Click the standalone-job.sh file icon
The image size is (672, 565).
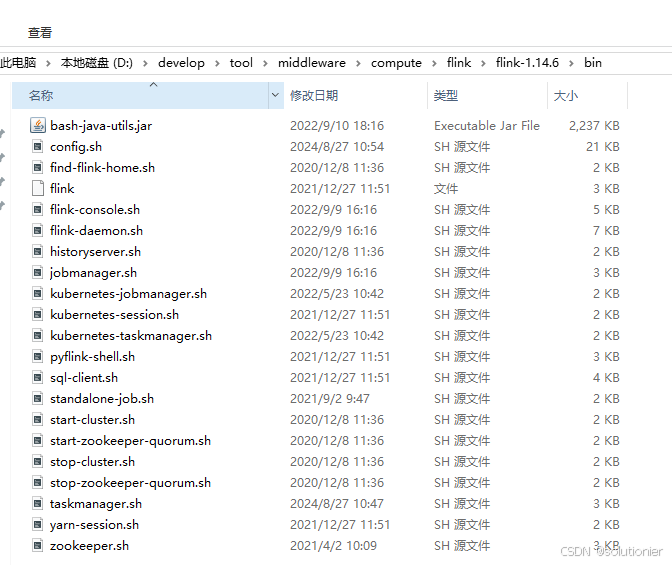[x=38, y=399]
